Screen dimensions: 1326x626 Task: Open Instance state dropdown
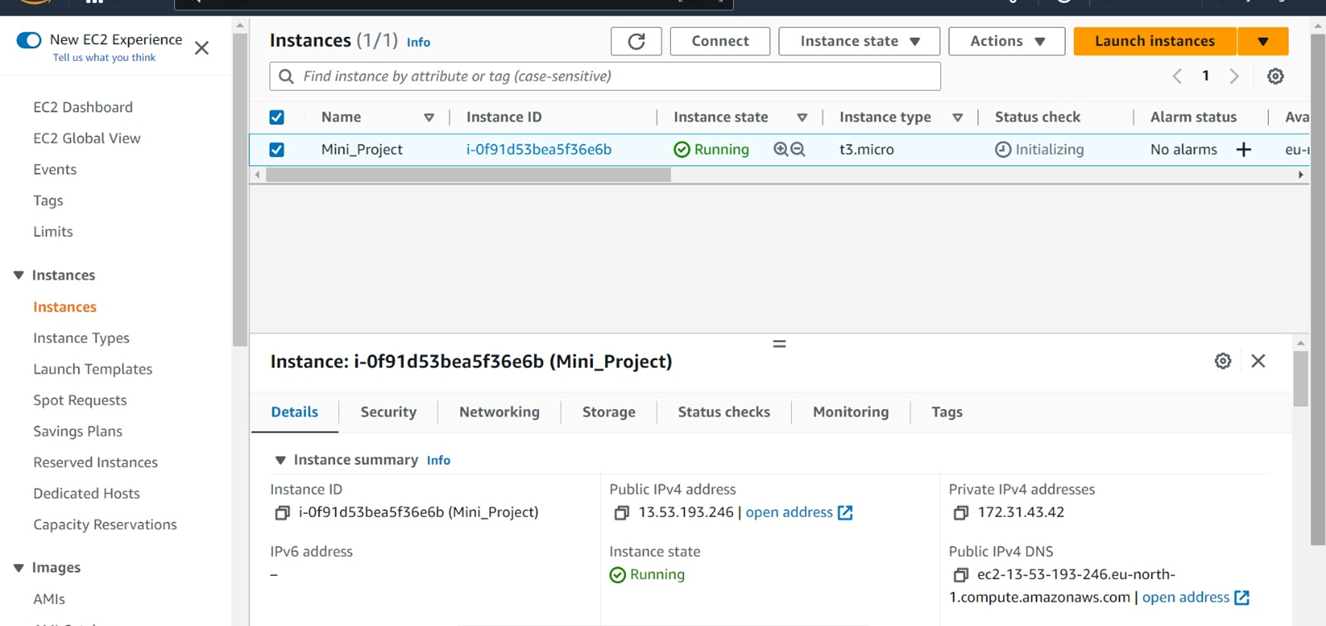tap(859, 41)
